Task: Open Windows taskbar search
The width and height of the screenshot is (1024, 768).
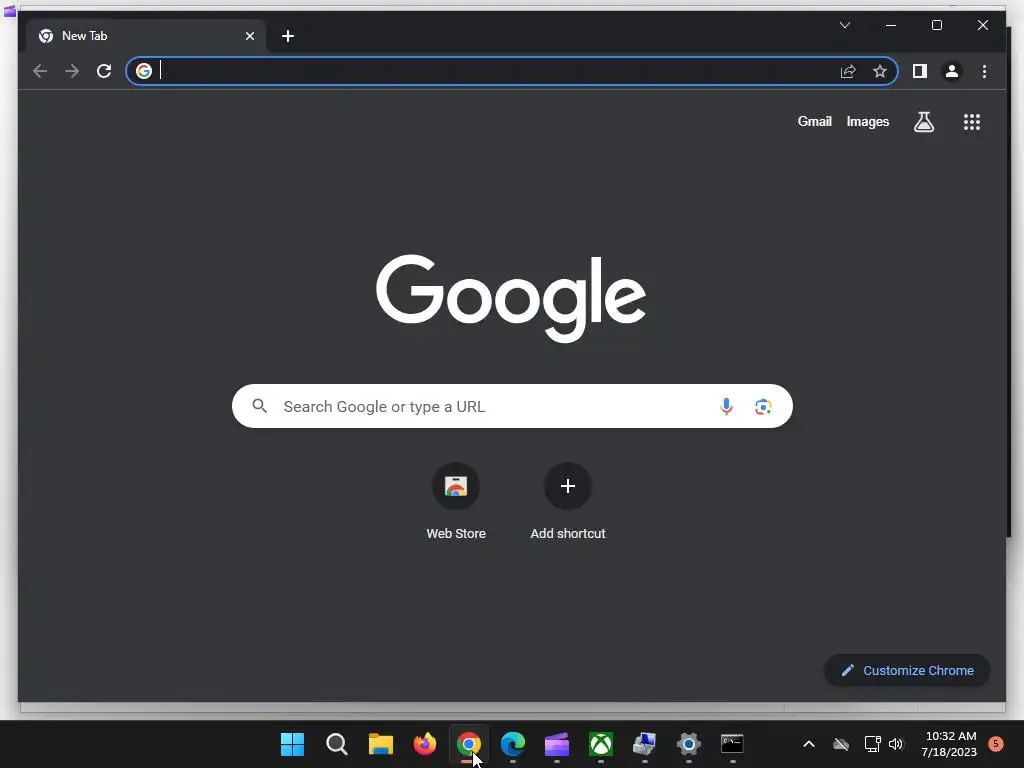Action: [x=336, y=744]
